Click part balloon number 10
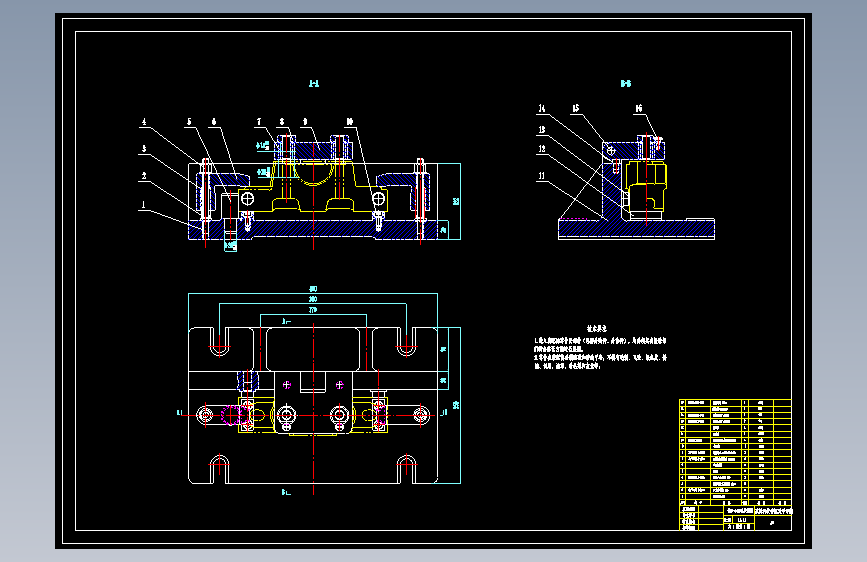Screen dimensions: 867x562 [350, 122]
